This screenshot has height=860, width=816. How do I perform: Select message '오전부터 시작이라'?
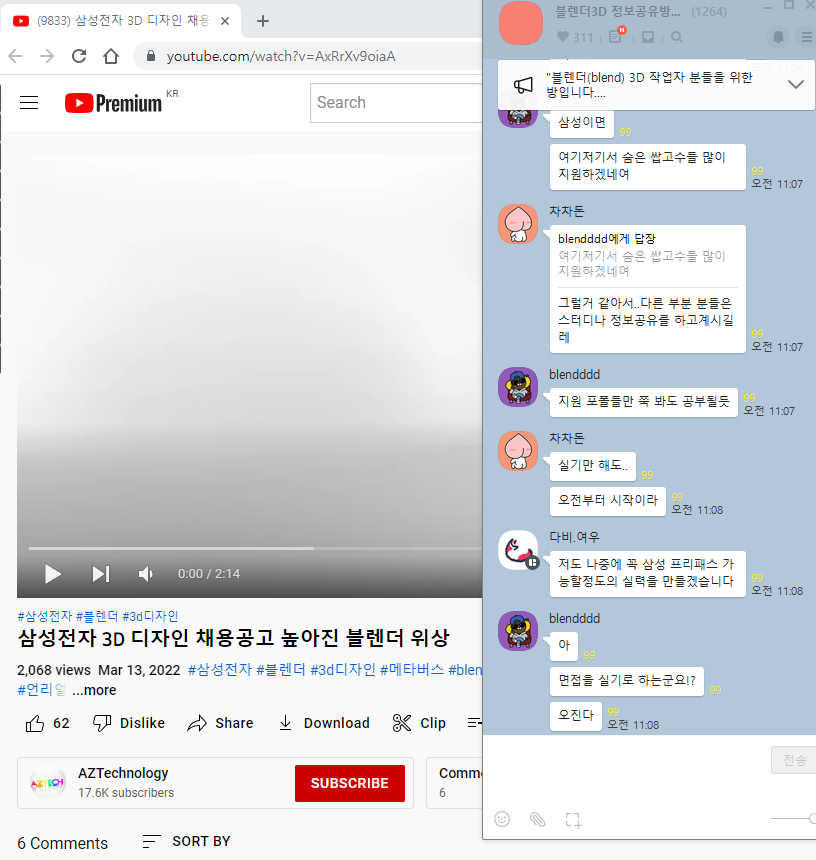608,500
